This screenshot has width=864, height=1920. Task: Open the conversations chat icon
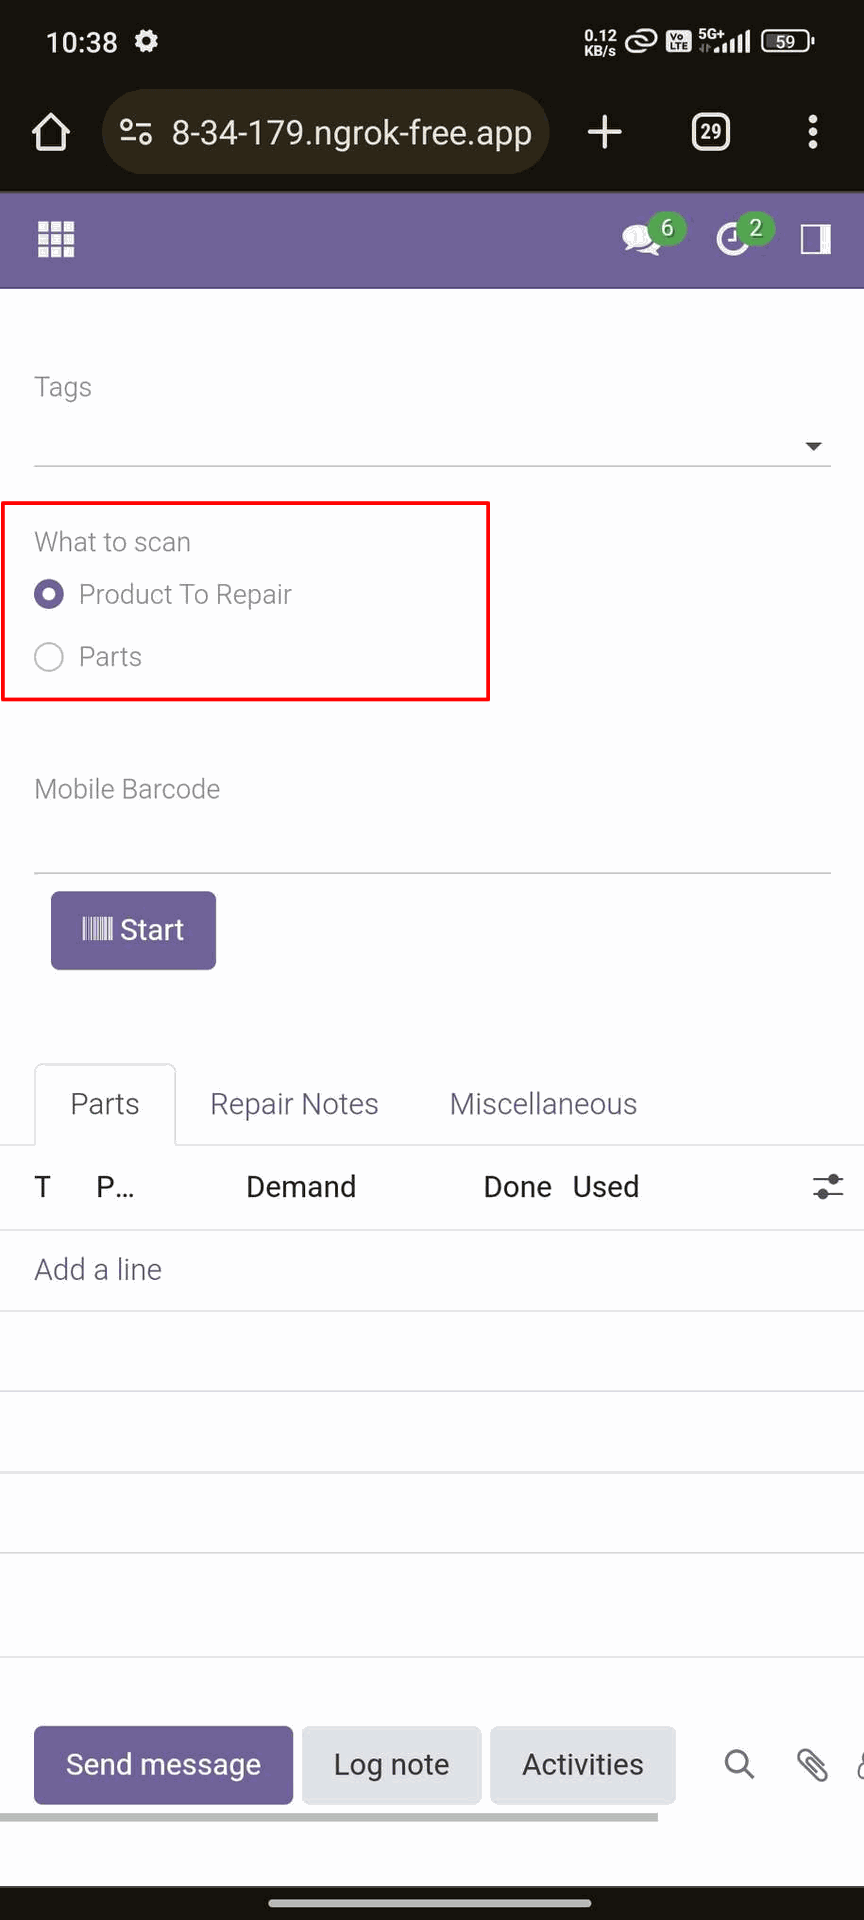pyautogui.click(x=642, y=239)
